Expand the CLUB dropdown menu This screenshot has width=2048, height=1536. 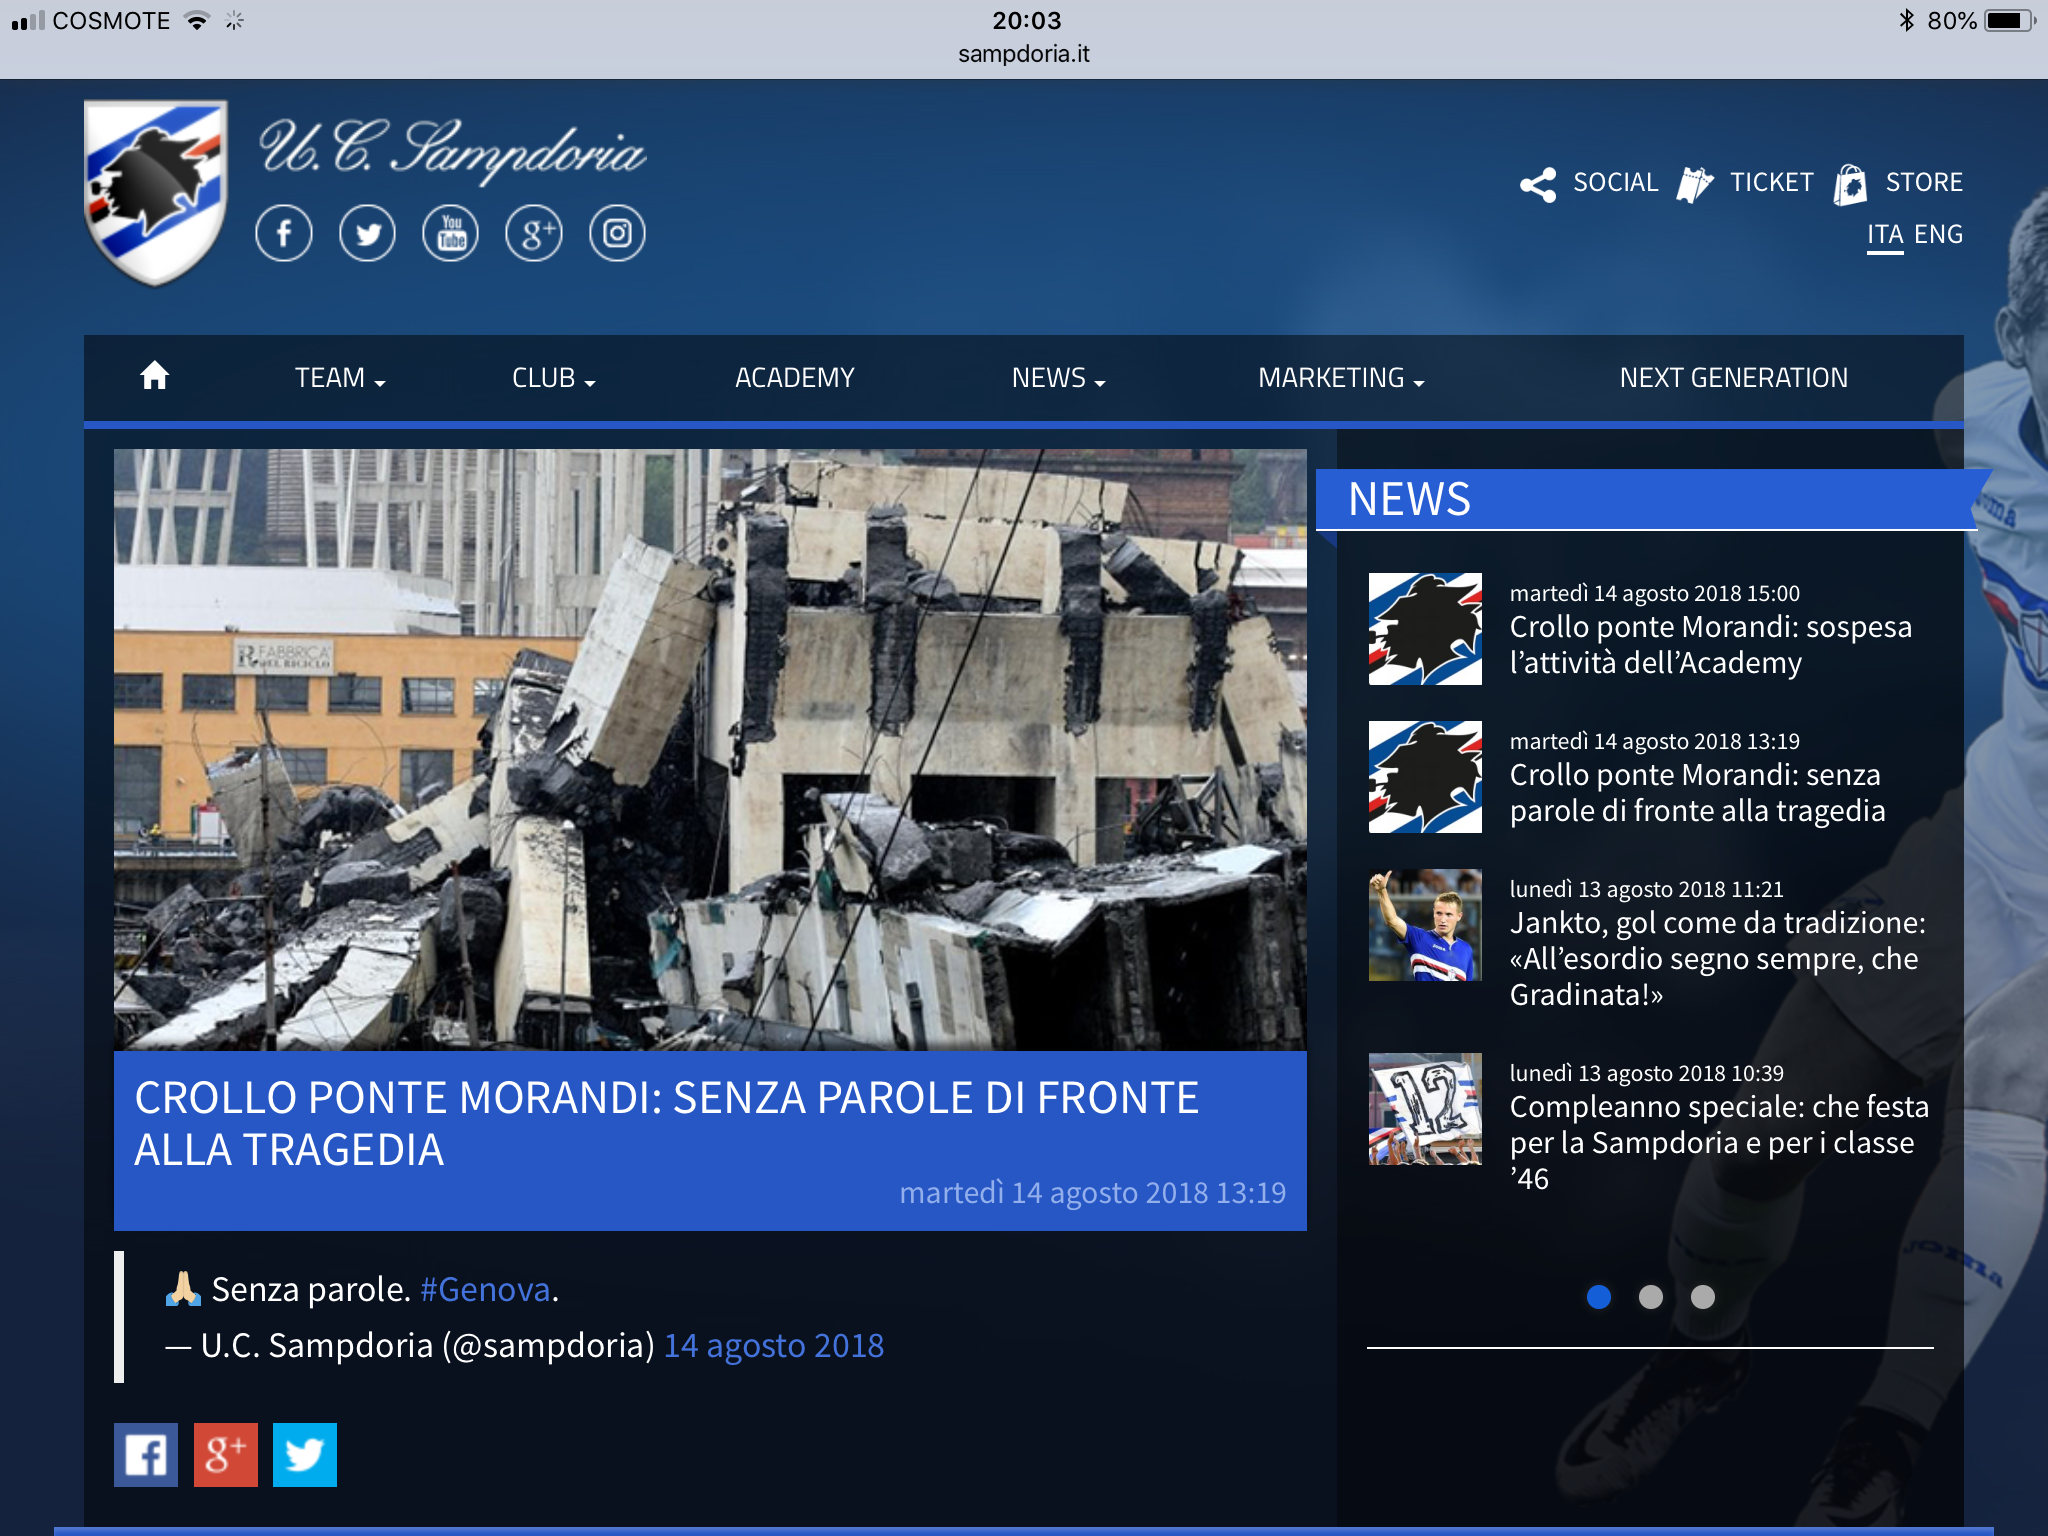pyautogui.click(x=553, y=378)
